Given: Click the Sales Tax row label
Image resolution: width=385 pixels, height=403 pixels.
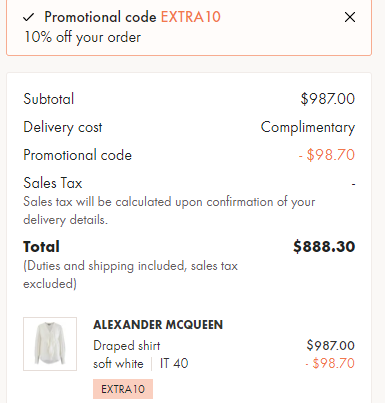Looking at the screenshot, I should (53, 183).
